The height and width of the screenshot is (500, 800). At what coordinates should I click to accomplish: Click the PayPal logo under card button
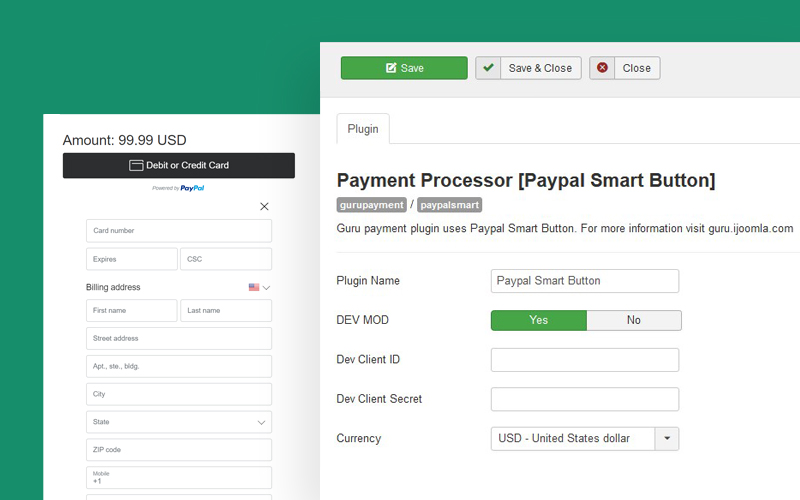(191, 188)
